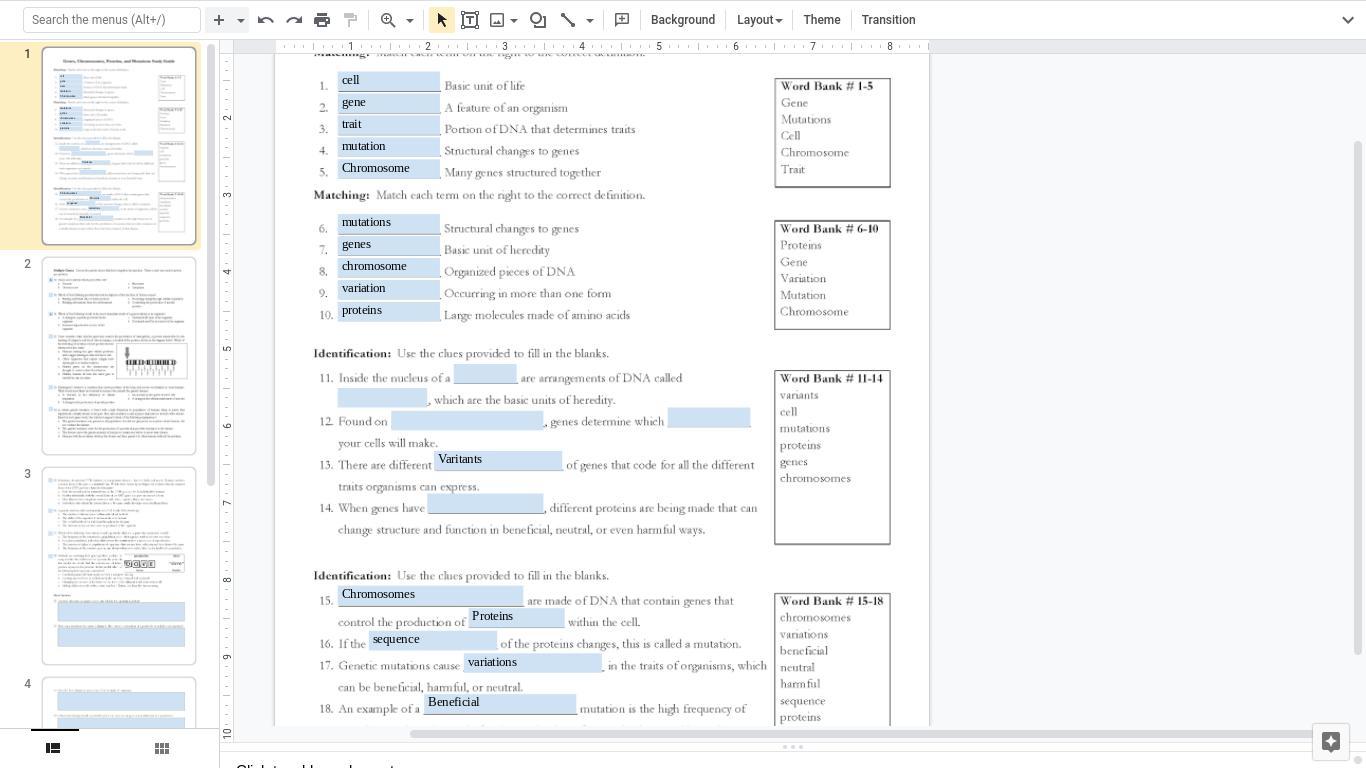This screenshot has width=1366, height=768.
Task: Switch to grid view
Action: click(162, 748)
